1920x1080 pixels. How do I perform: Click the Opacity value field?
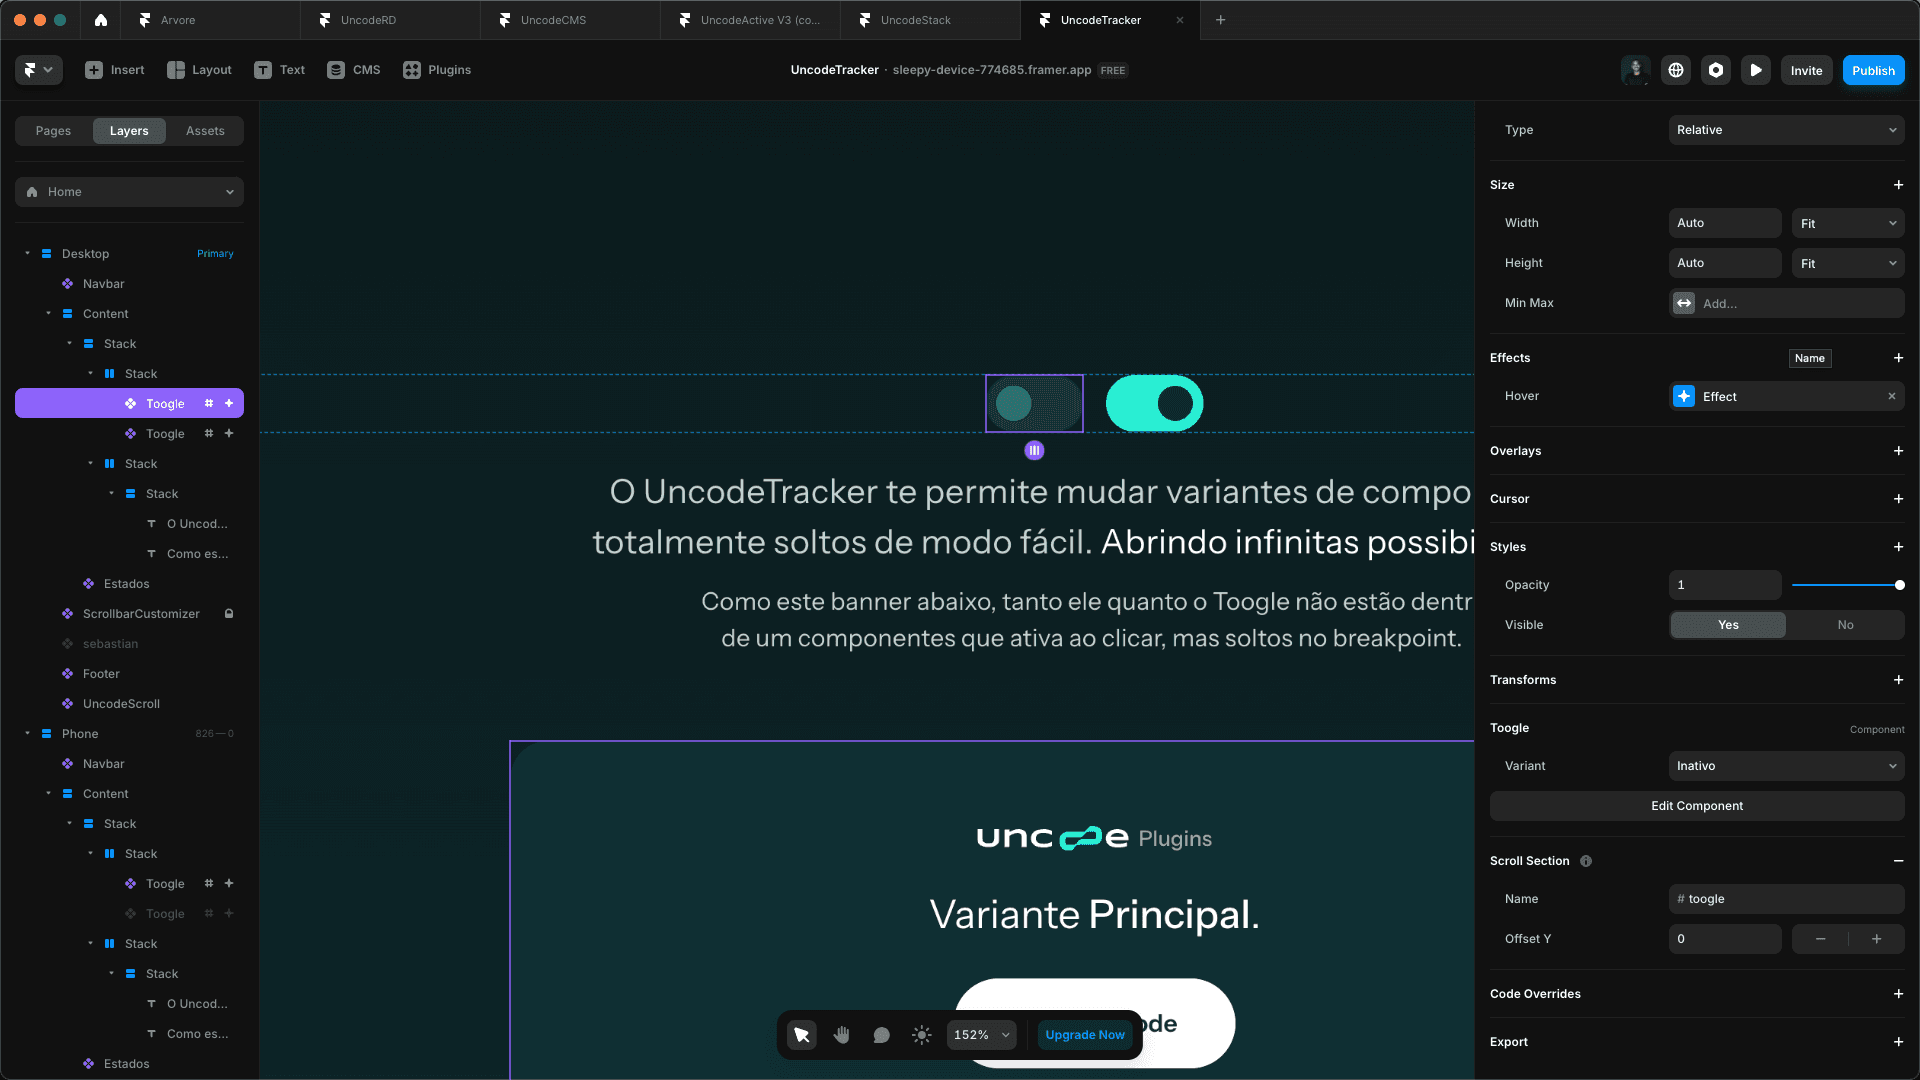click(x=1725, y=585)
